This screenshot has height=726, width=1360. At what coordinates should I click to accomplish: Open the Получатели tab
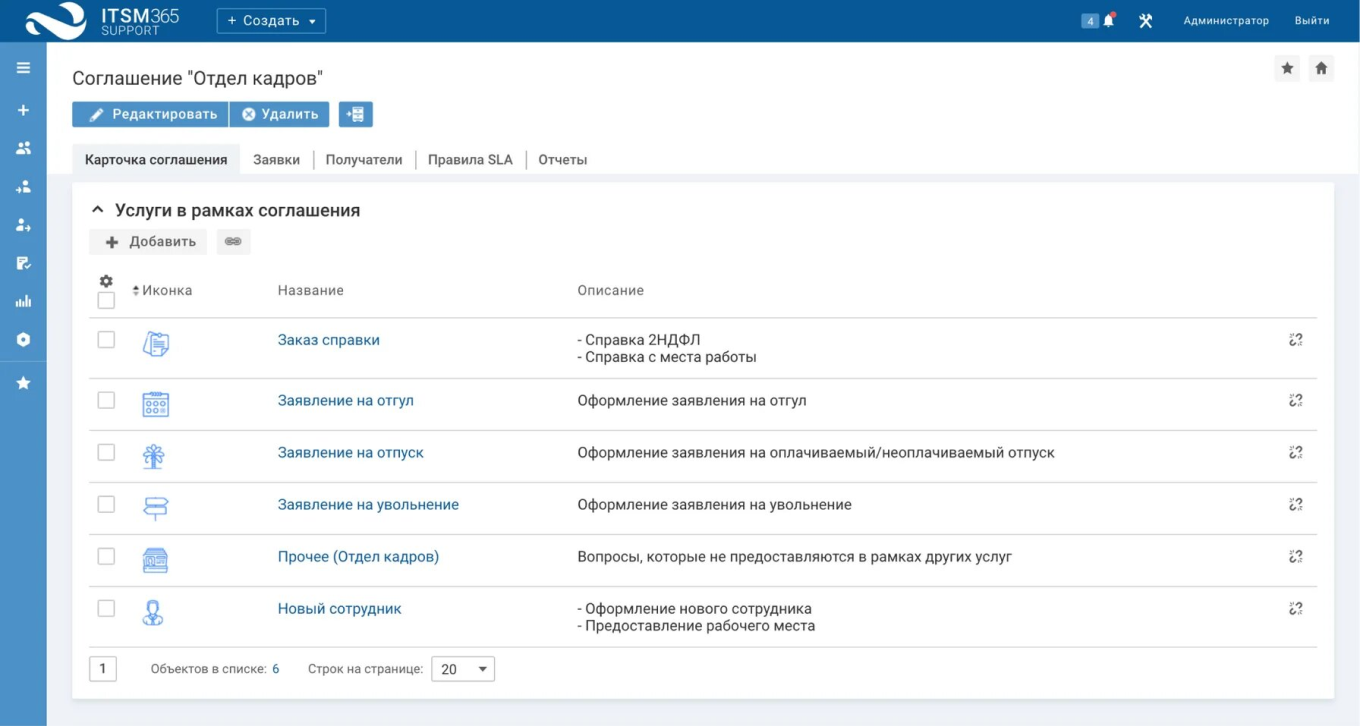click(364, 160)
